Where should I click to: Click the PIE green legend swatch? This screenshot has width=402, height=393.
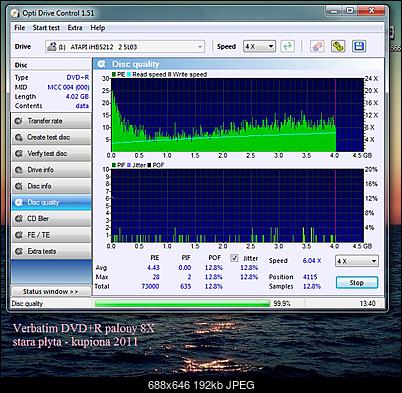tap(114, 74)
